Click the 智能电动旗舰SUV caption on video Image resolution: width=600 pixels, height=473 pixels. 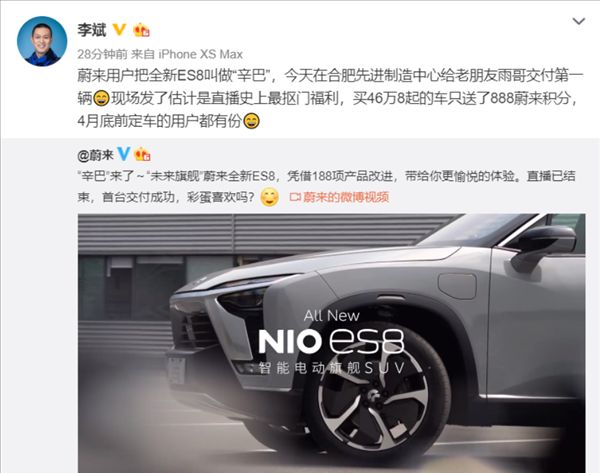331,368
